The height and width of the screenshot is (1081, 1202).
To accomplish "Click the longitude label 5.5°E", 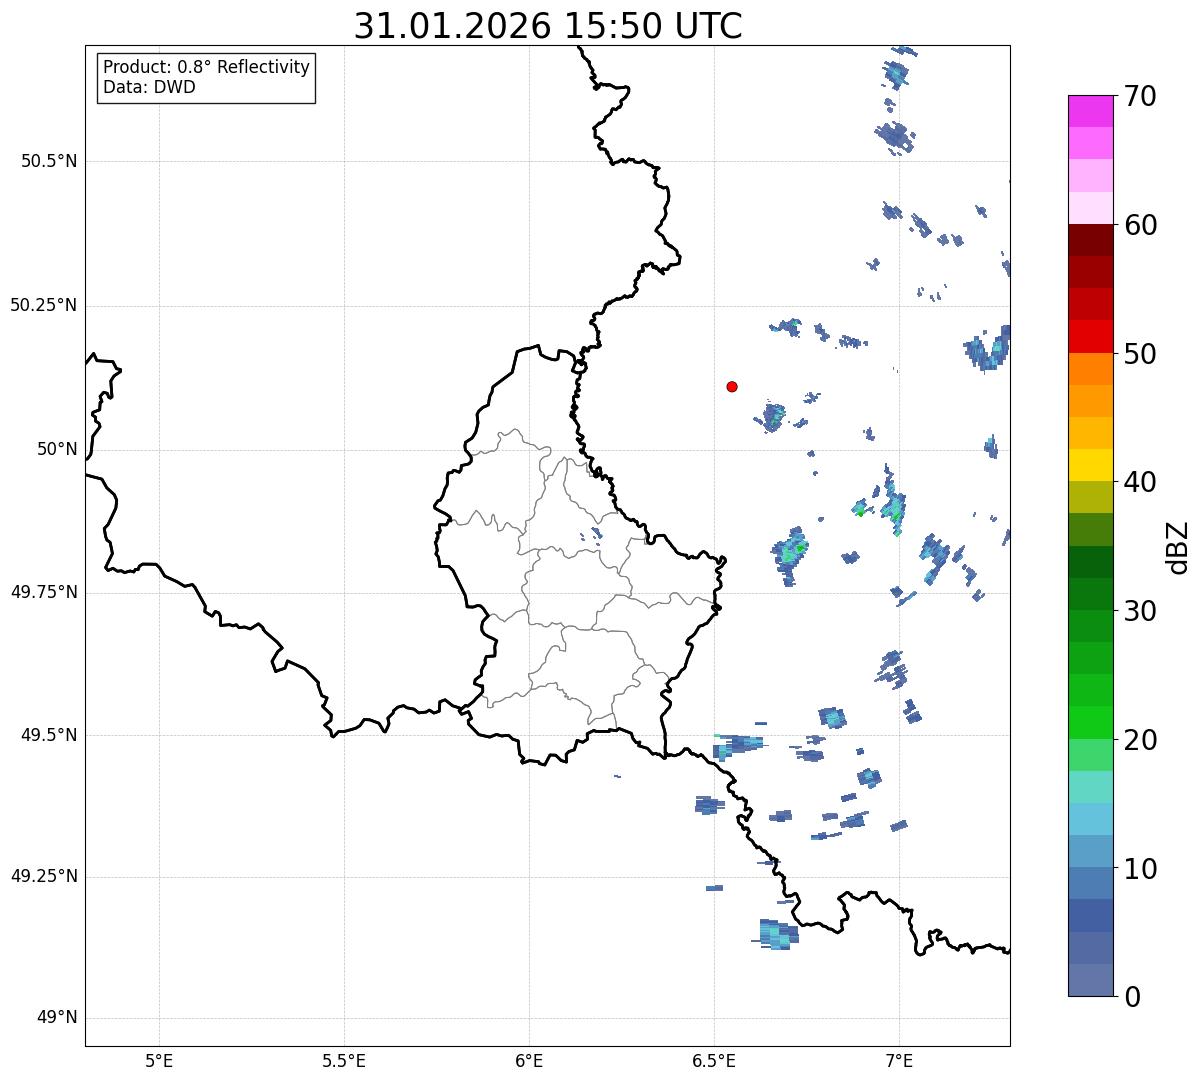I will pos(344,1060).
